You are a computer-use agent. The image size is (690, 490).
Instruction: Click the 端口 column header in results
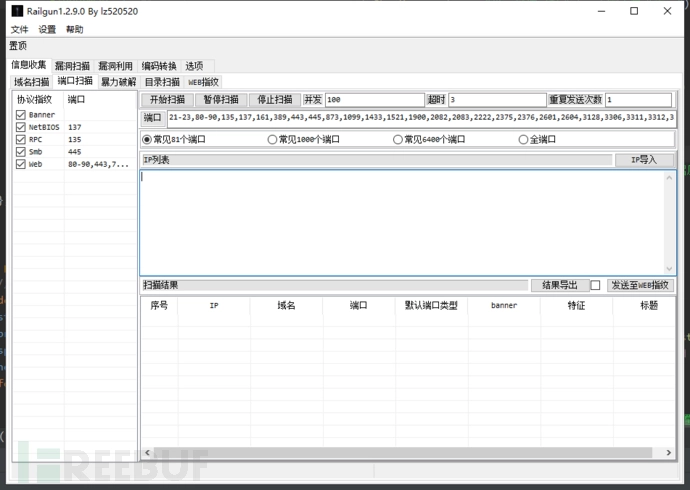pos(359,305)
